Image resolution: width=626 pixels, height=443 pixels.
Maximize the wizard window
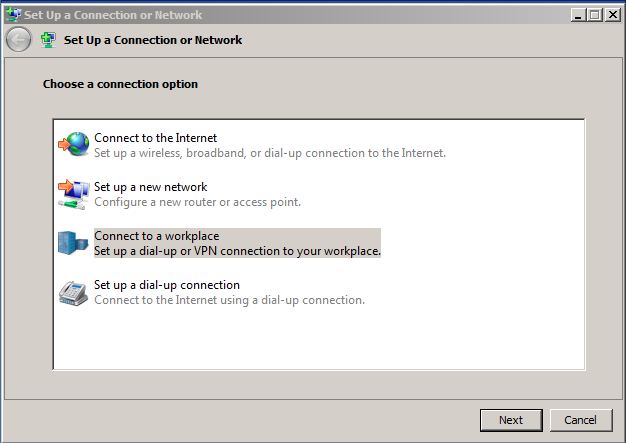(597, 15)
